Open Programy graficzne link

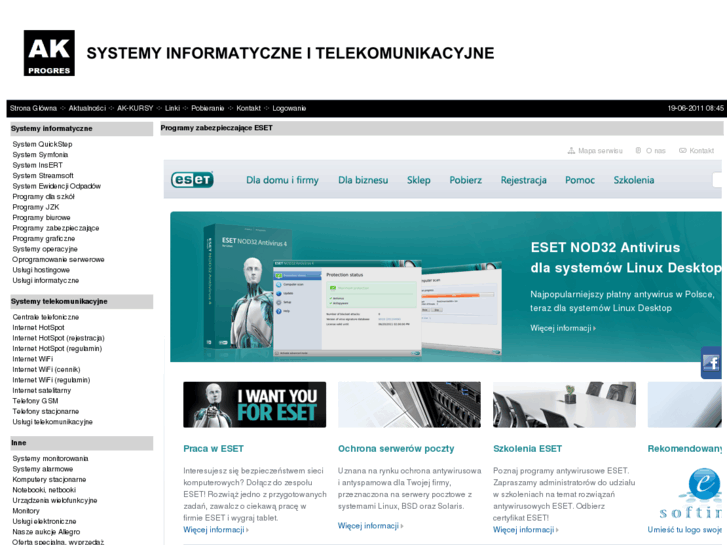pyautogui.click(x=44, y=238)
